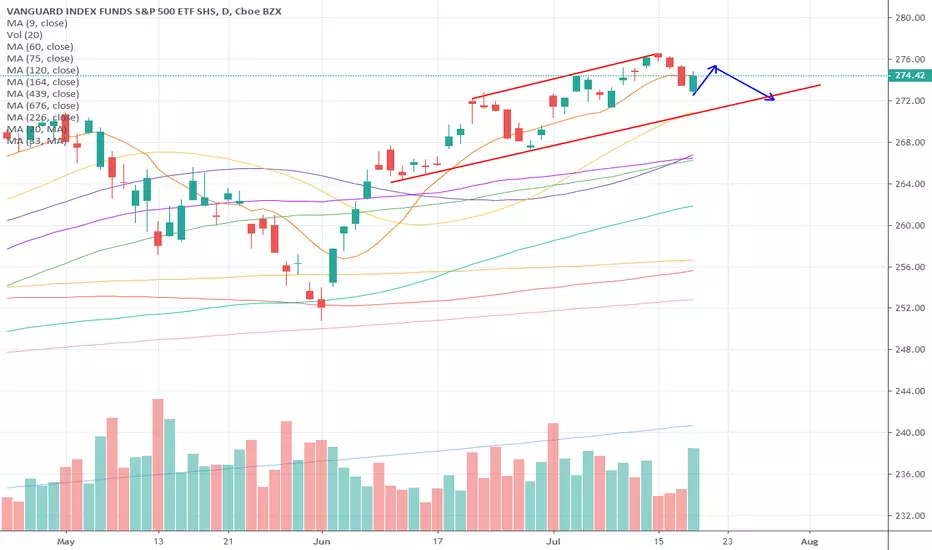Click the lower red support trendline
This screenshot has height=550, width=932.
coord(606,133)
